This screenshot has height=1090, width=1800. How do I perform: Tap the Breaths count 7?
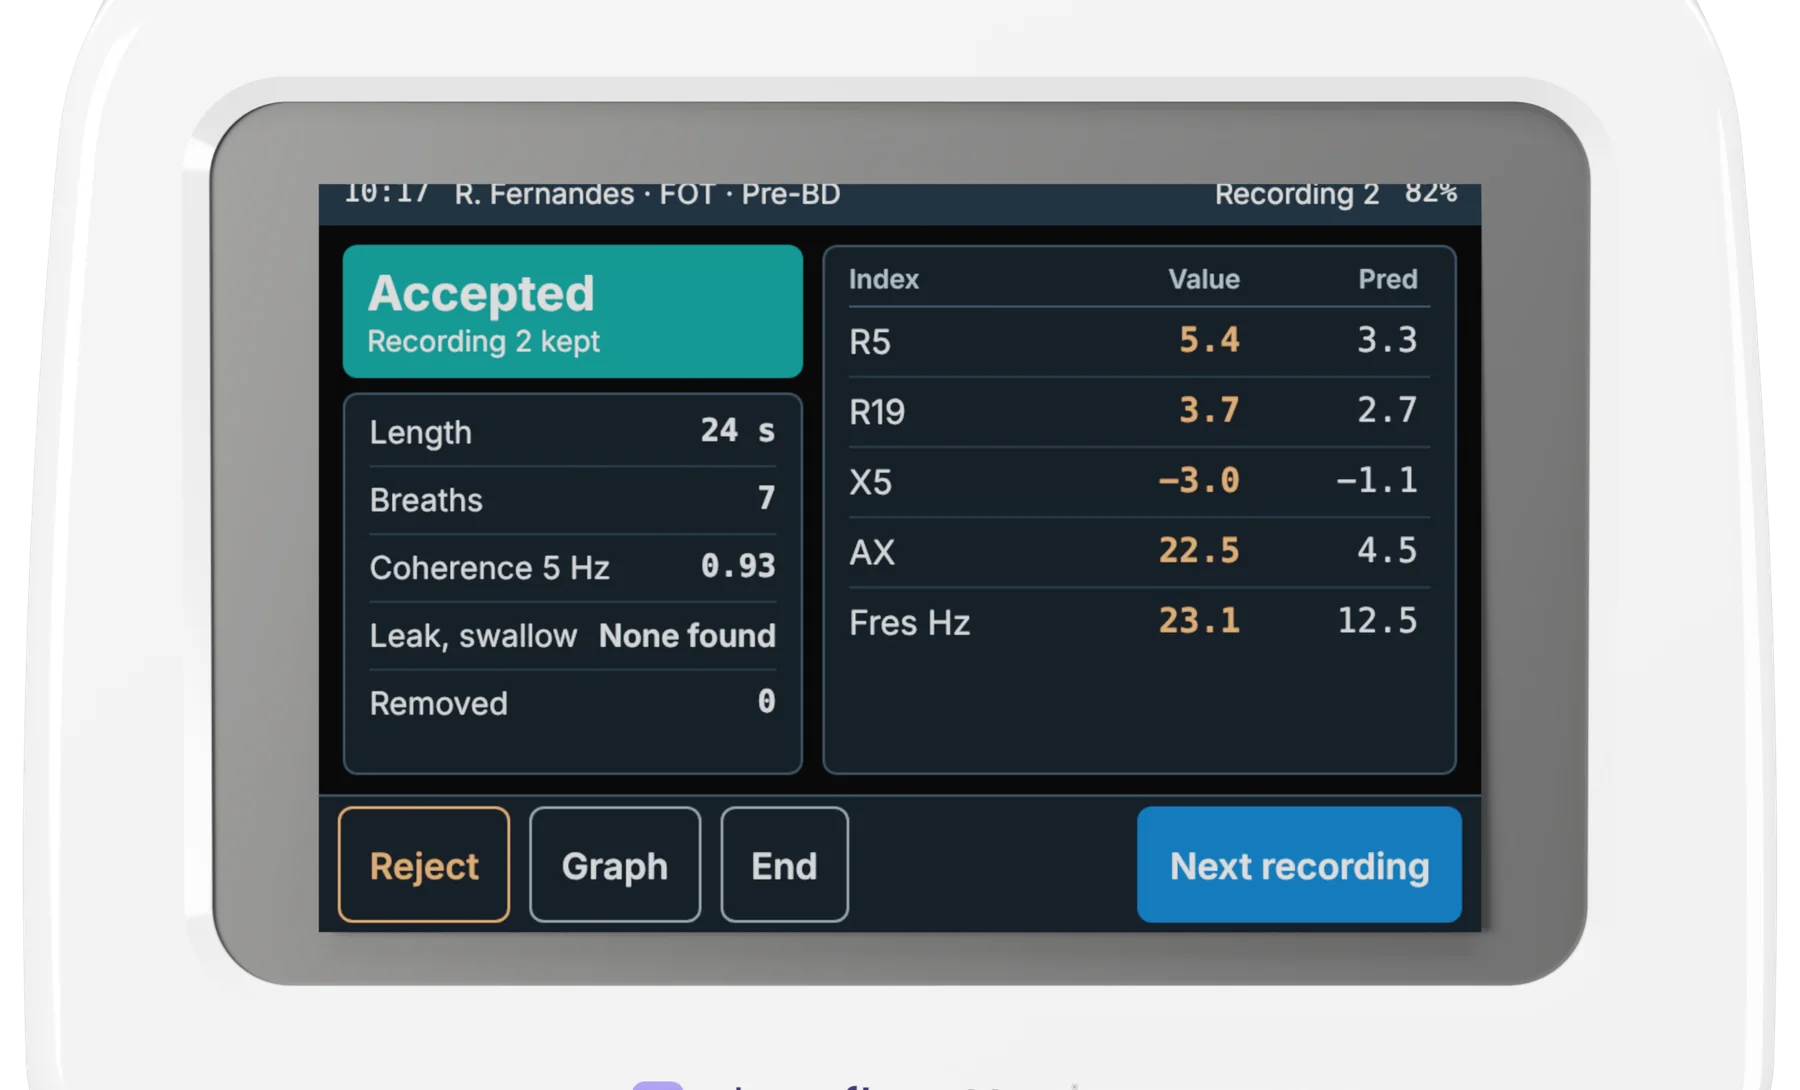tap(766, 498)
